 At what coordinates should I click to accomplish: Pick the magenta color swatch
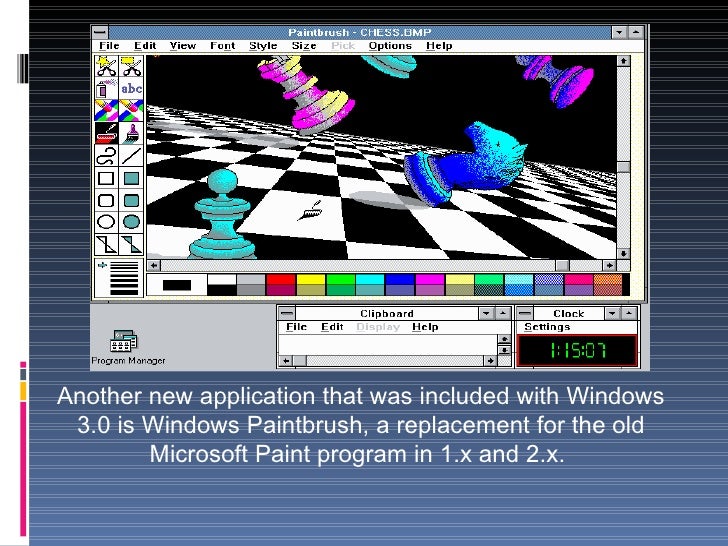point(429,279)
